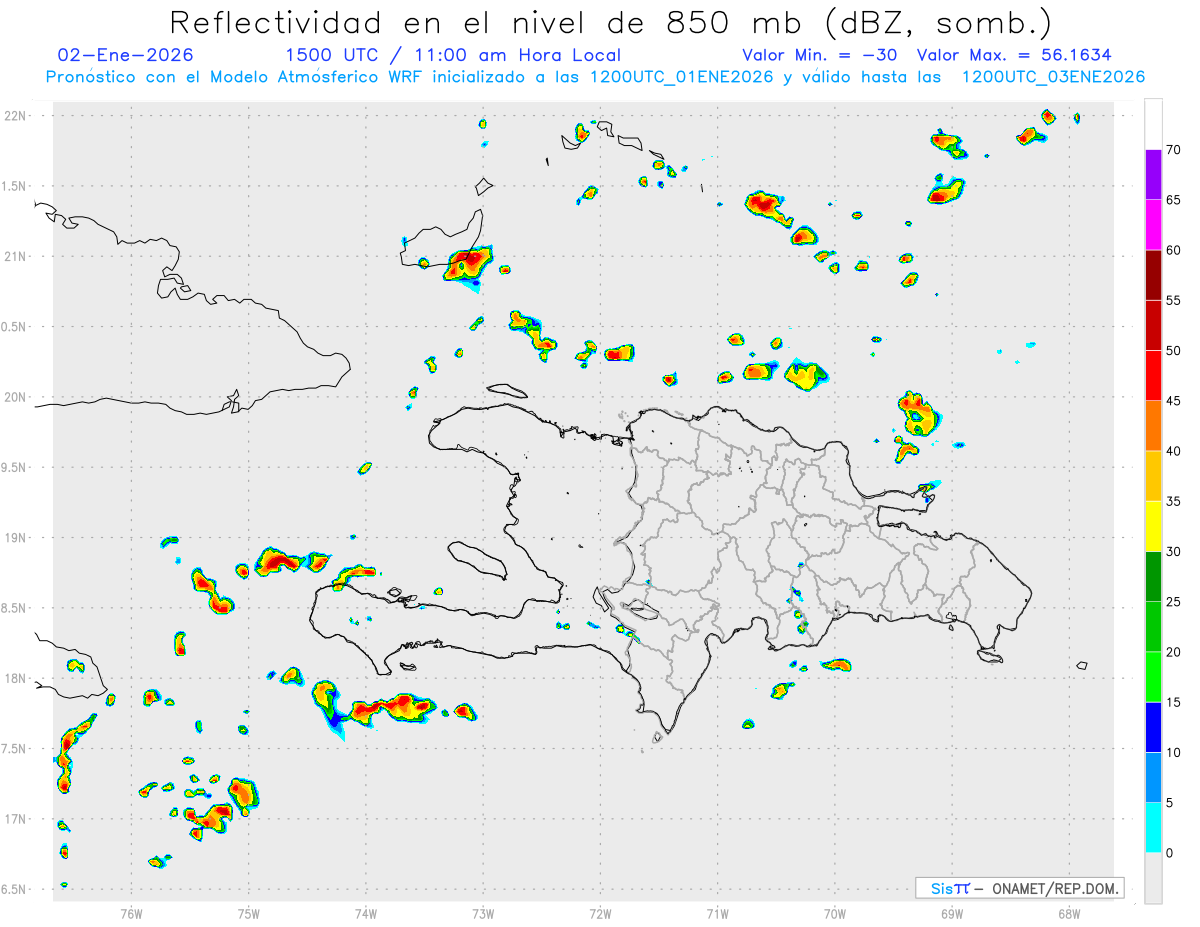
Task: Click the 'Valor Min. = -30' text
Action: [x=821, y=55]
